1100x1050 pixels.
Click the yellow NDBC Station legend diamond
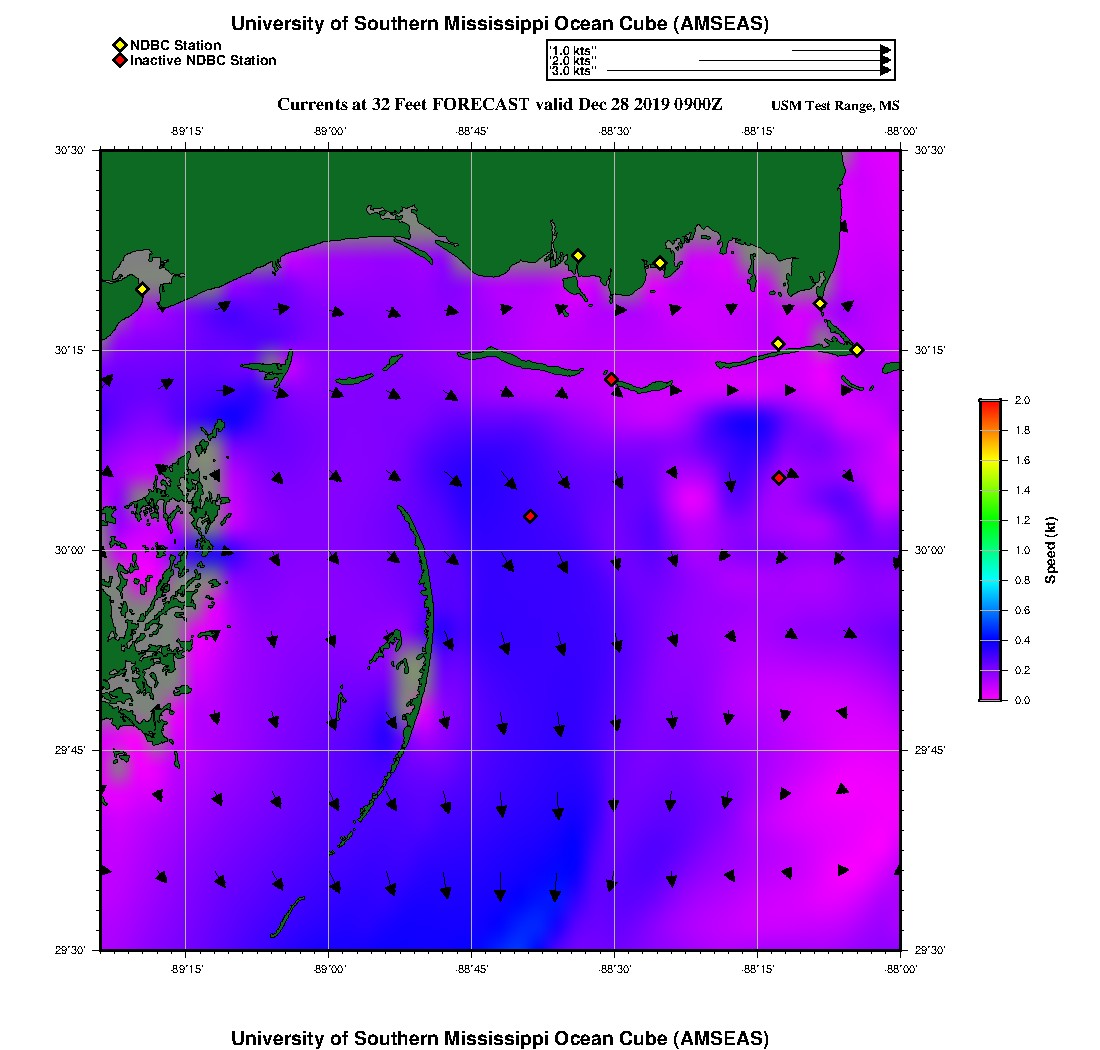tap(119, 45)
